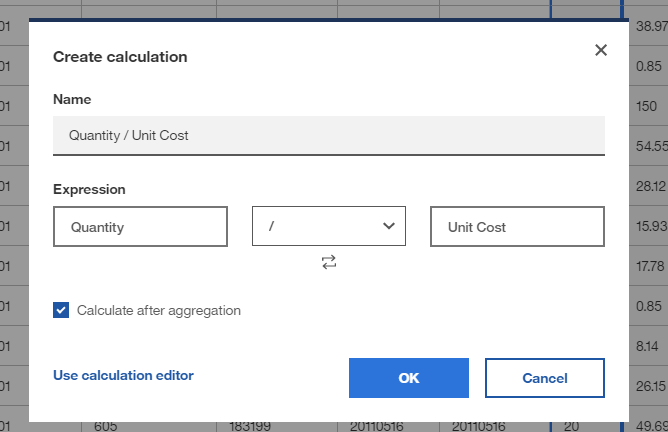Screen dimensions: 668x432
Task: Open the Use calculation editor link
Action: point(123,375)
